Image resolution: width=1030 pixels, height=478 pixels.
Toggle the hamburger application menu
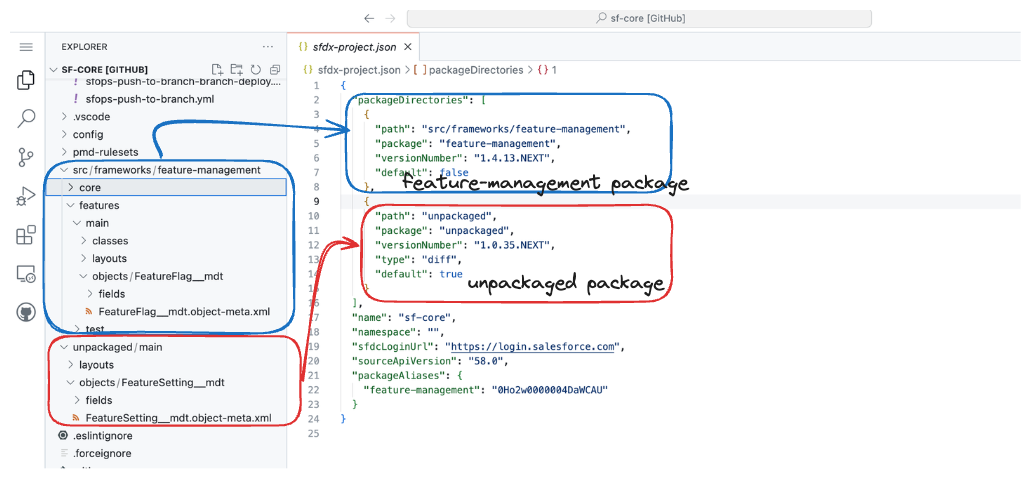pyautogui.click(x=27, y=47)
